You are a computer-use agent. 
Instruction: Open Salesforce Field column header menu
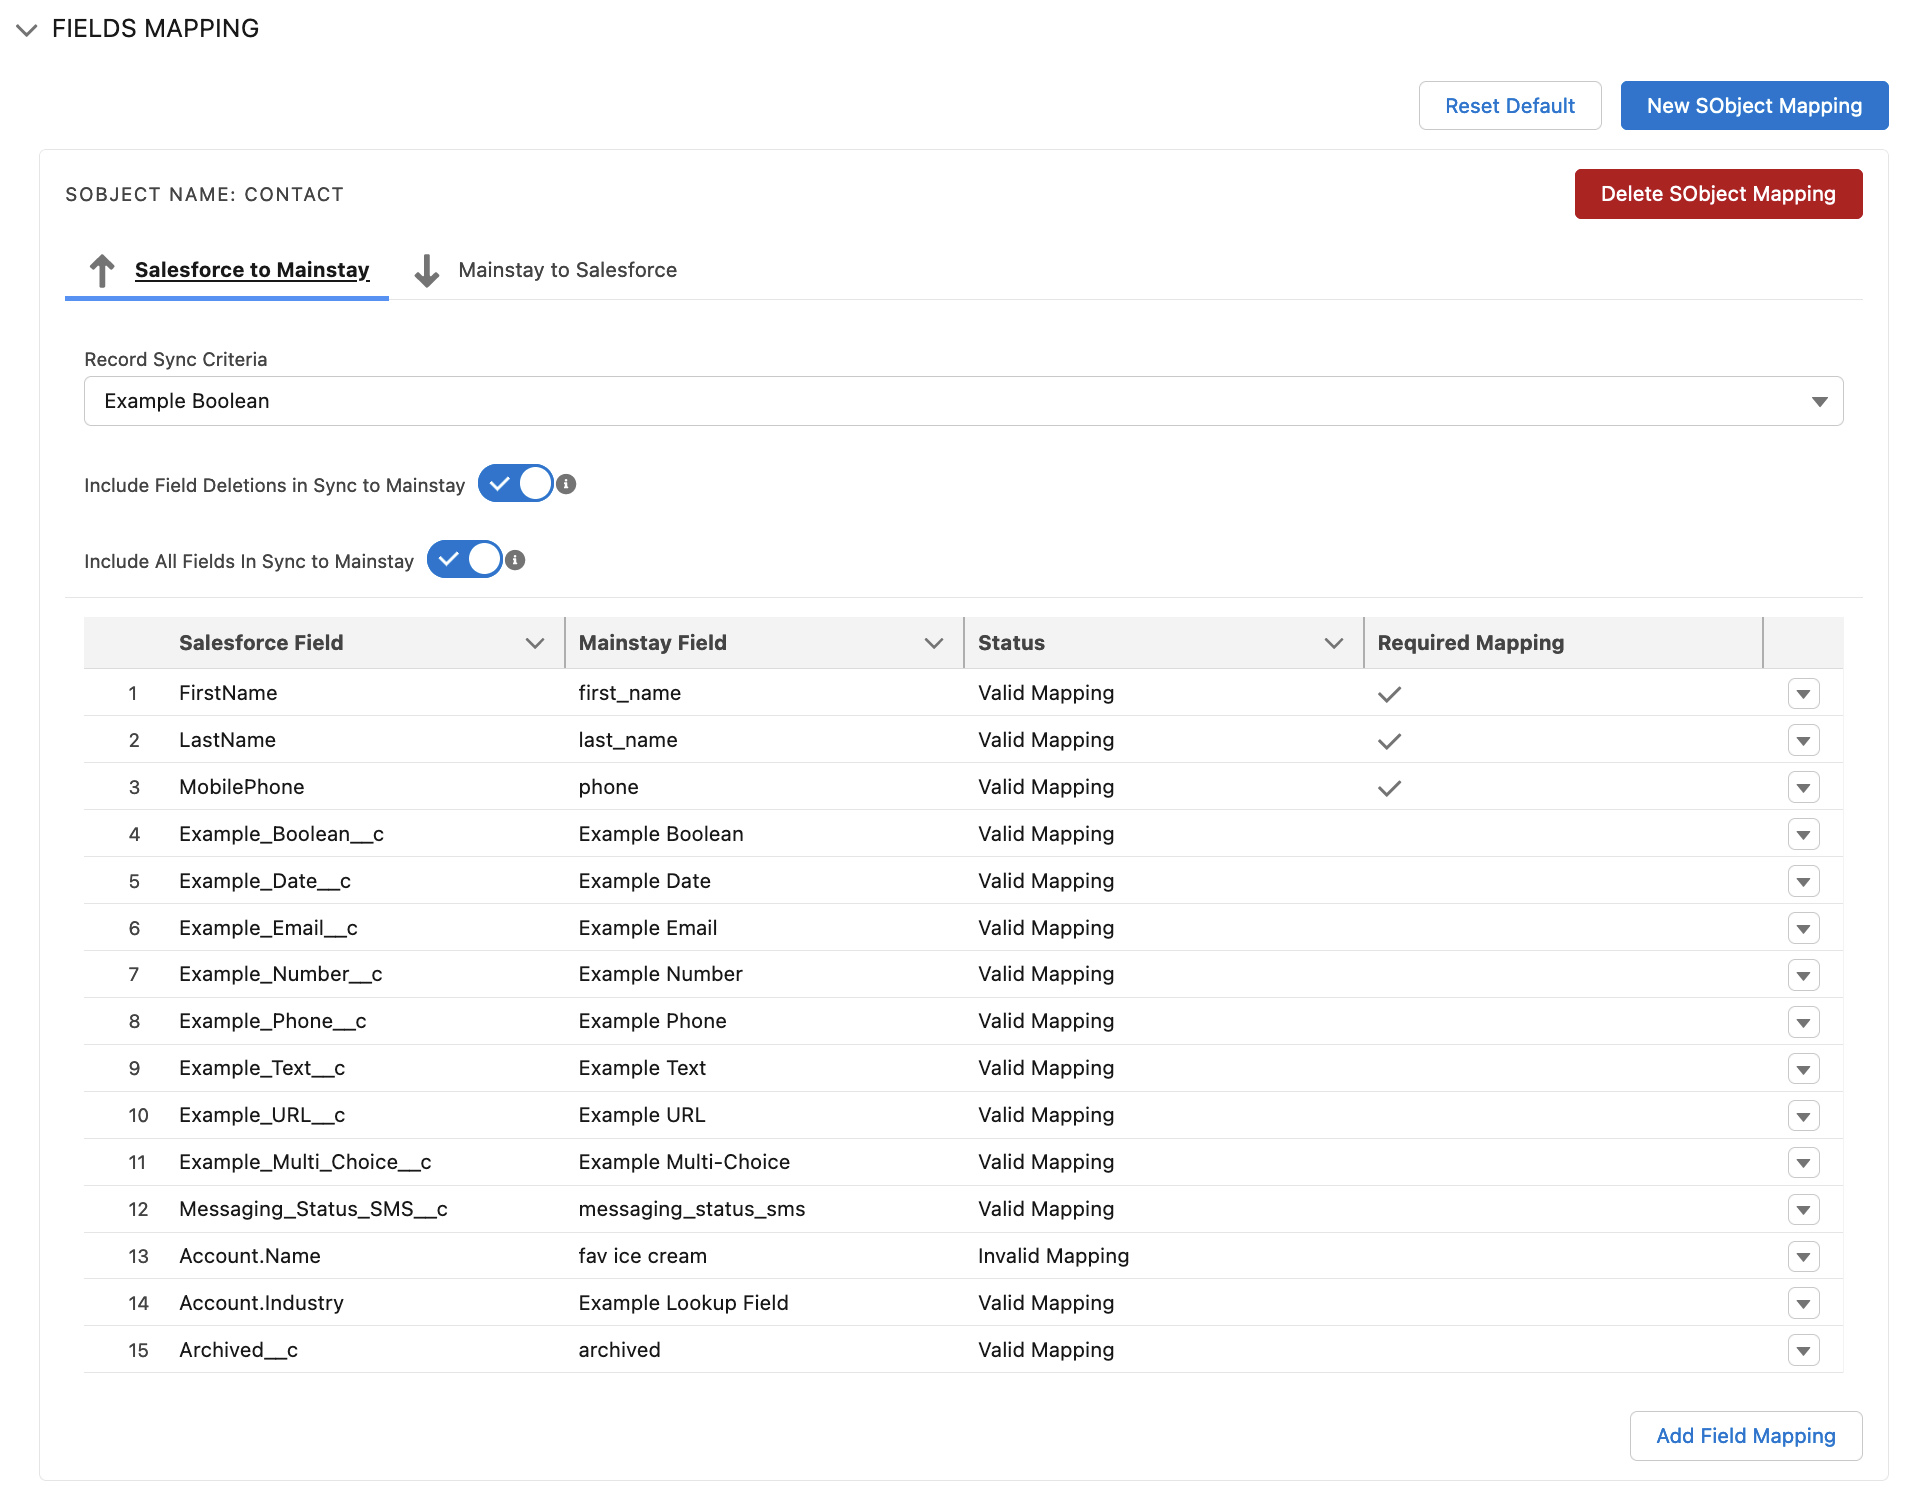coord(535,643)
